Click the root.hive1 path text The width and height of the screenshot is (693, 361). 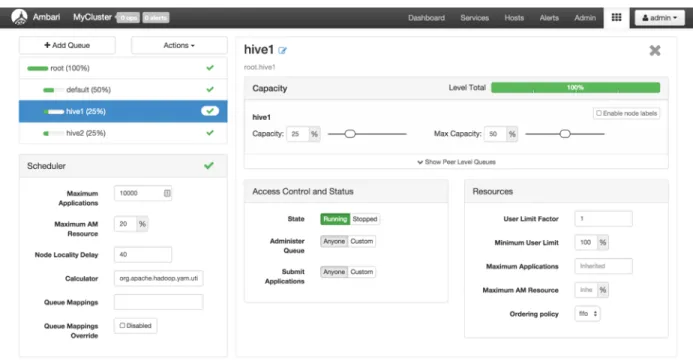[259, 67]
